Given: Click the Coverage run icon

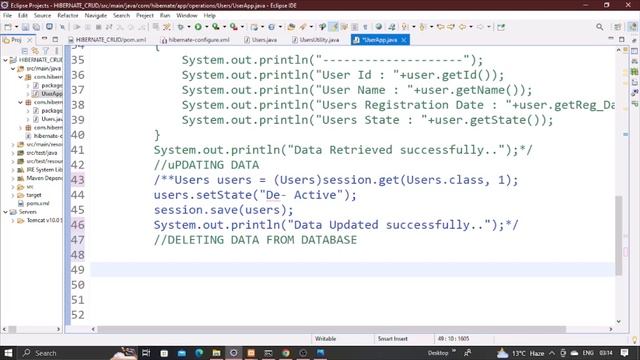Looking at the screenshot, I should point(216,27).
